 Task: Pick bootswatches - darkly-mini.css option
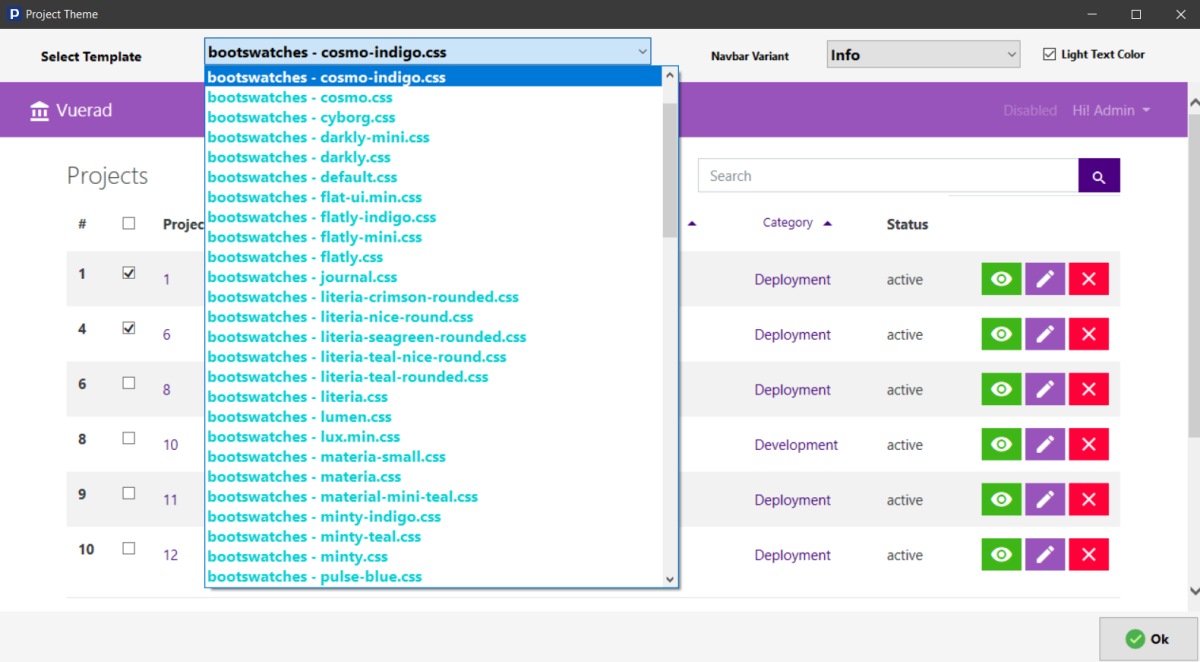click(x=433, y=137)
